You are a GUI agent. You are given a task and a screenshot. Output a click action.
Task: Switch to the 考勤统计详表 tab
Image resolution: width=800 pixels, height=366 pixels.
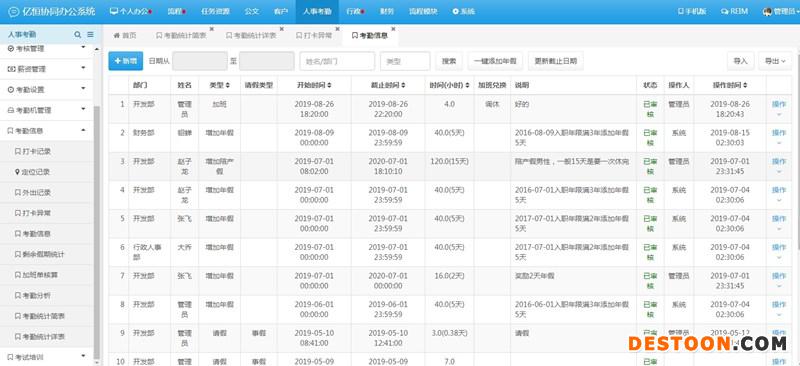(252, 36)
